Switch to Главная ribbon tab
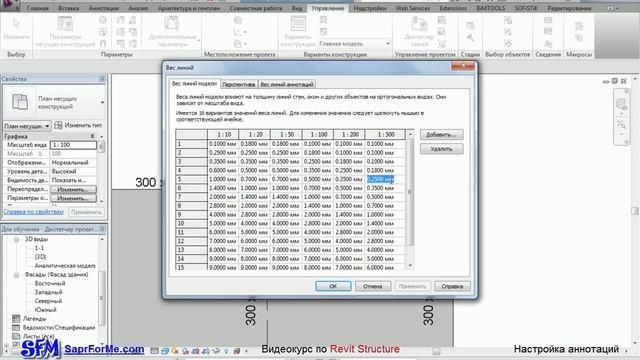 click(38, 8)
